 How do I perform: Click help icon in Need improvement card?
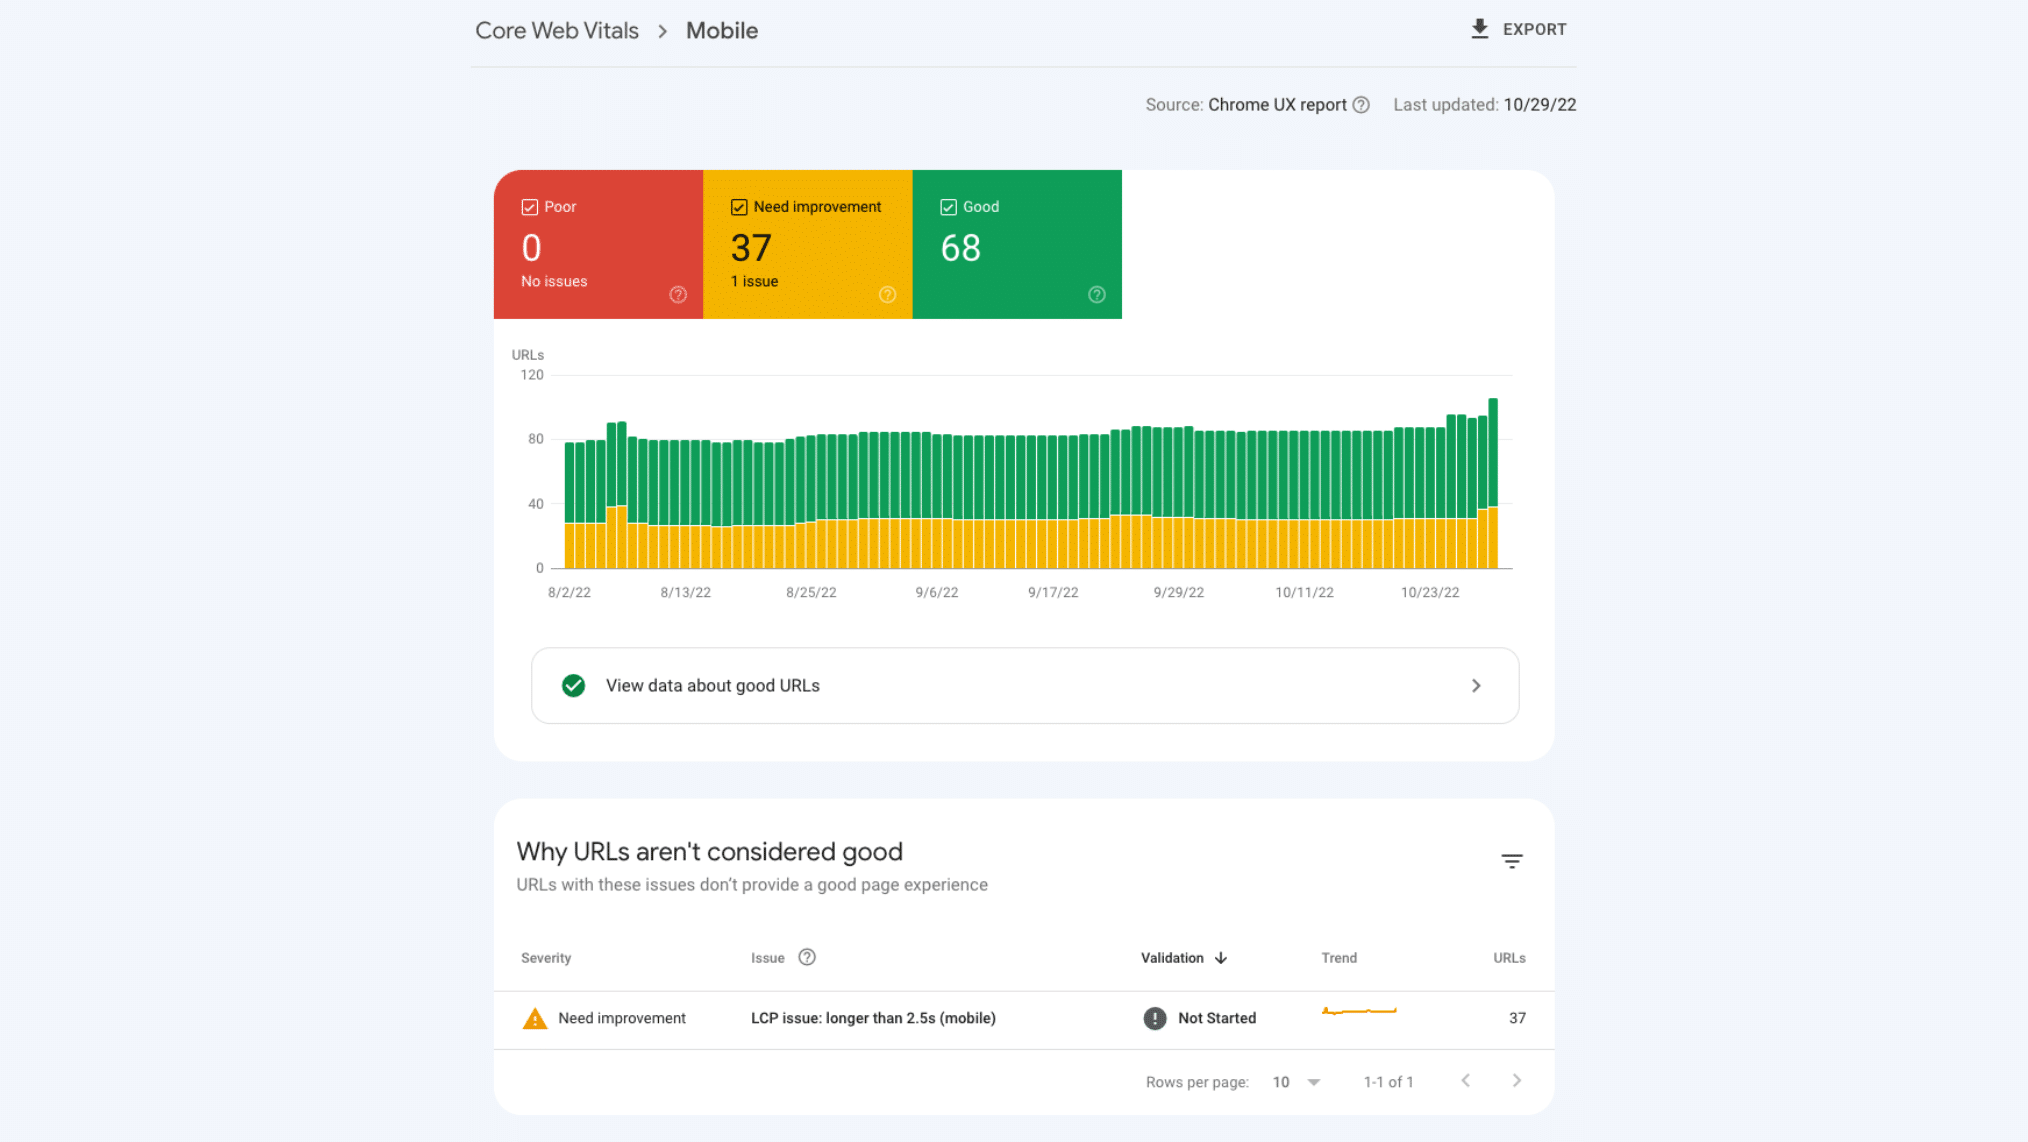887,295
